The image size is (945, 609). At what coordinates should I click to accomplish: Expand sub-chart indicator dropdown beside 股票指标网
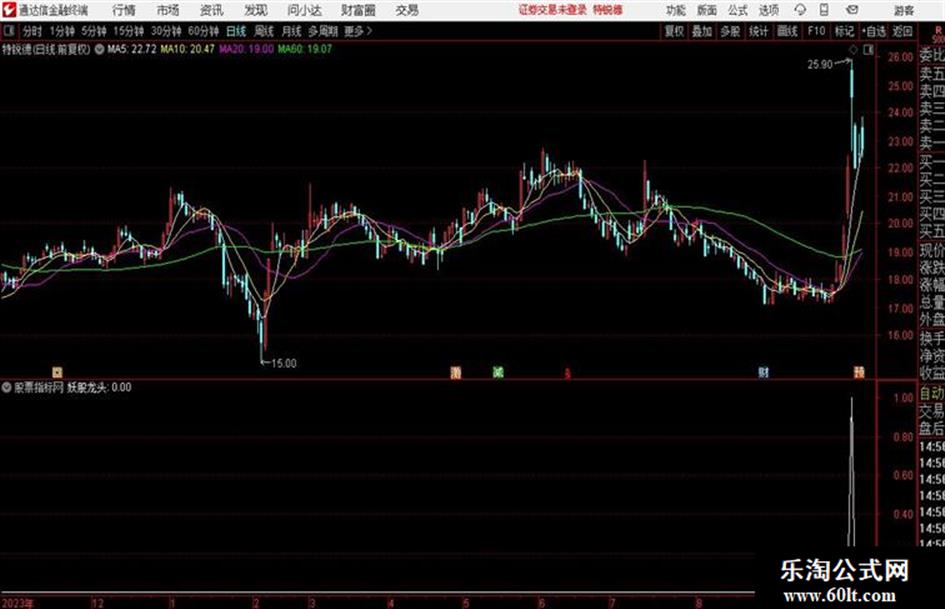tap(7, 388)
